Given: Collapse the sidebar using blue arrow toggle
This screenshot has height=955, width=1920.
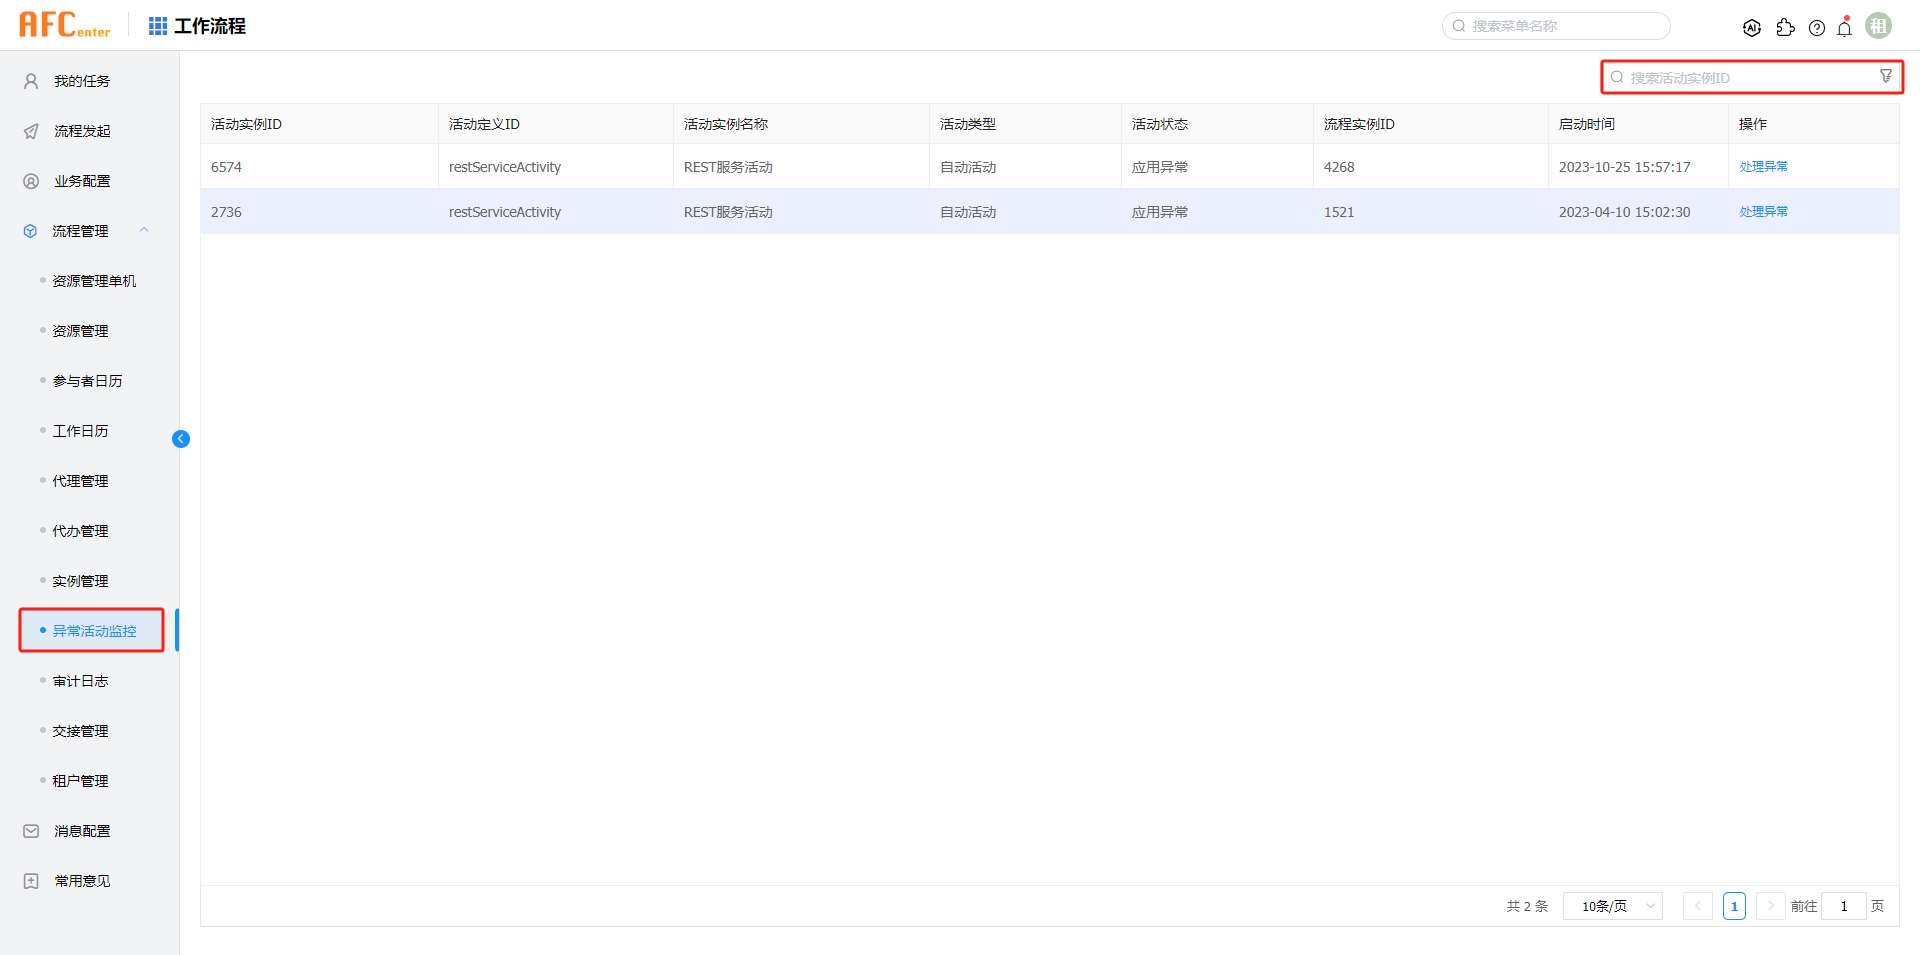Looking at the screenshot, I should coord(181,438).
